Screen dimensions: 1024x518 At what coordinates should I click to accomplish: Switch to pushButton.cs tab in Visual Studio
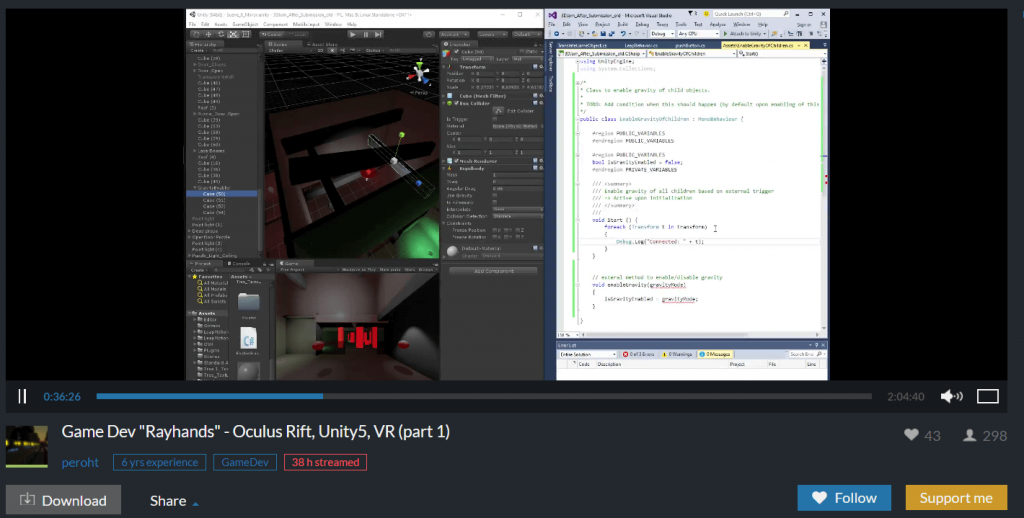(x=690, y=46)
